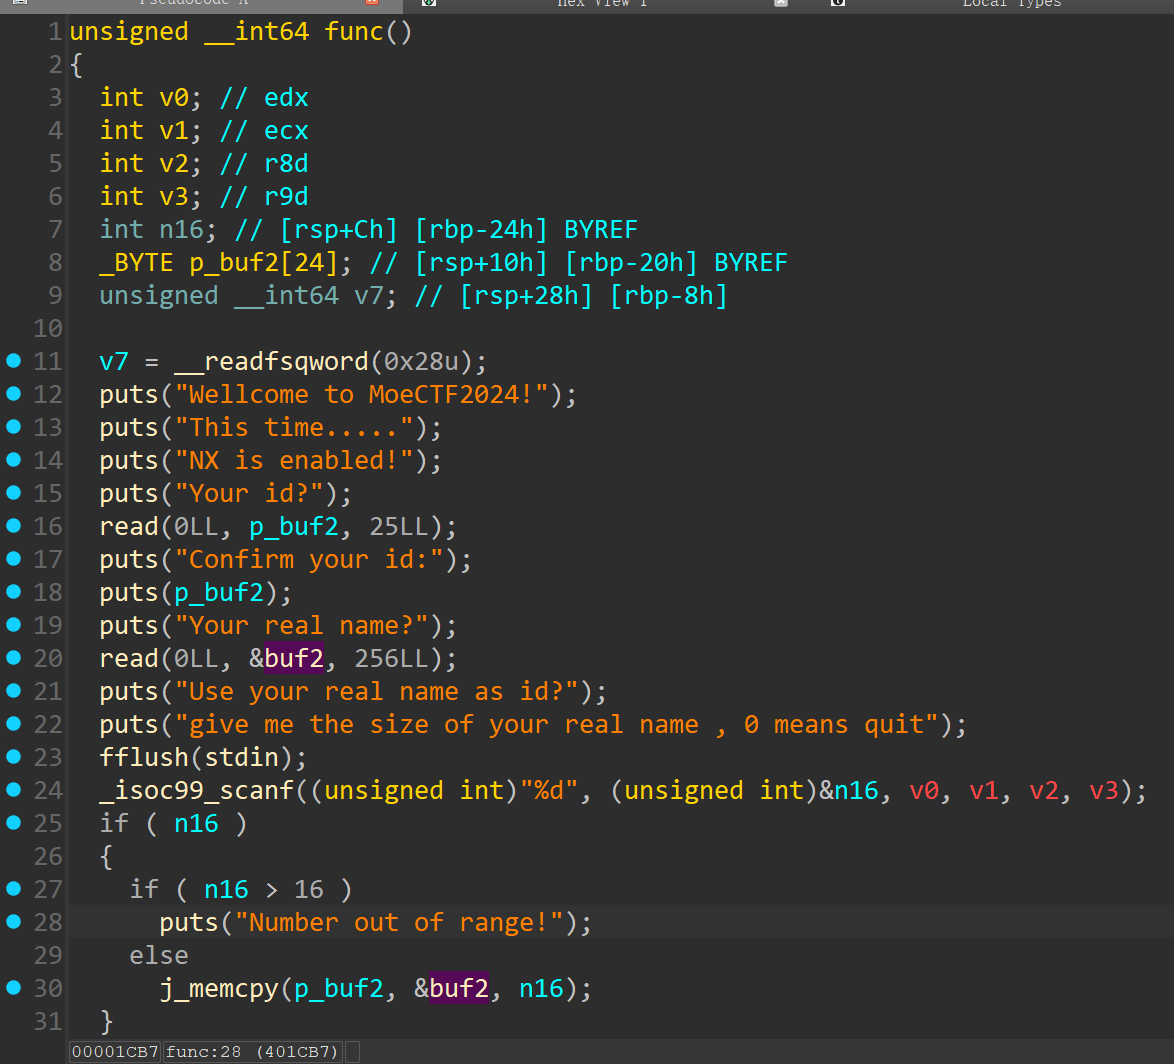This screenshot has height=1064, width=1174.
Task: Click read call on line 16
Action: 129,526
